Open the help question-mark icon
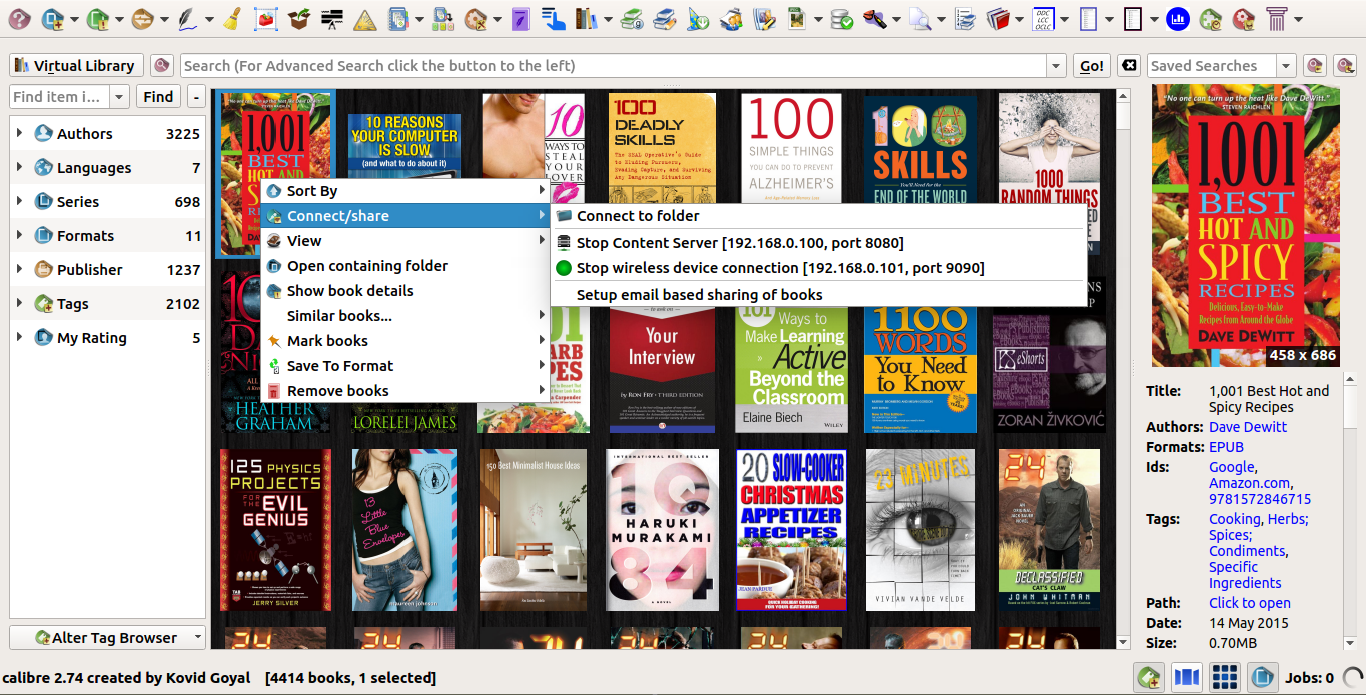Viewport: 1366px width, 695px height. coord(19,18)
